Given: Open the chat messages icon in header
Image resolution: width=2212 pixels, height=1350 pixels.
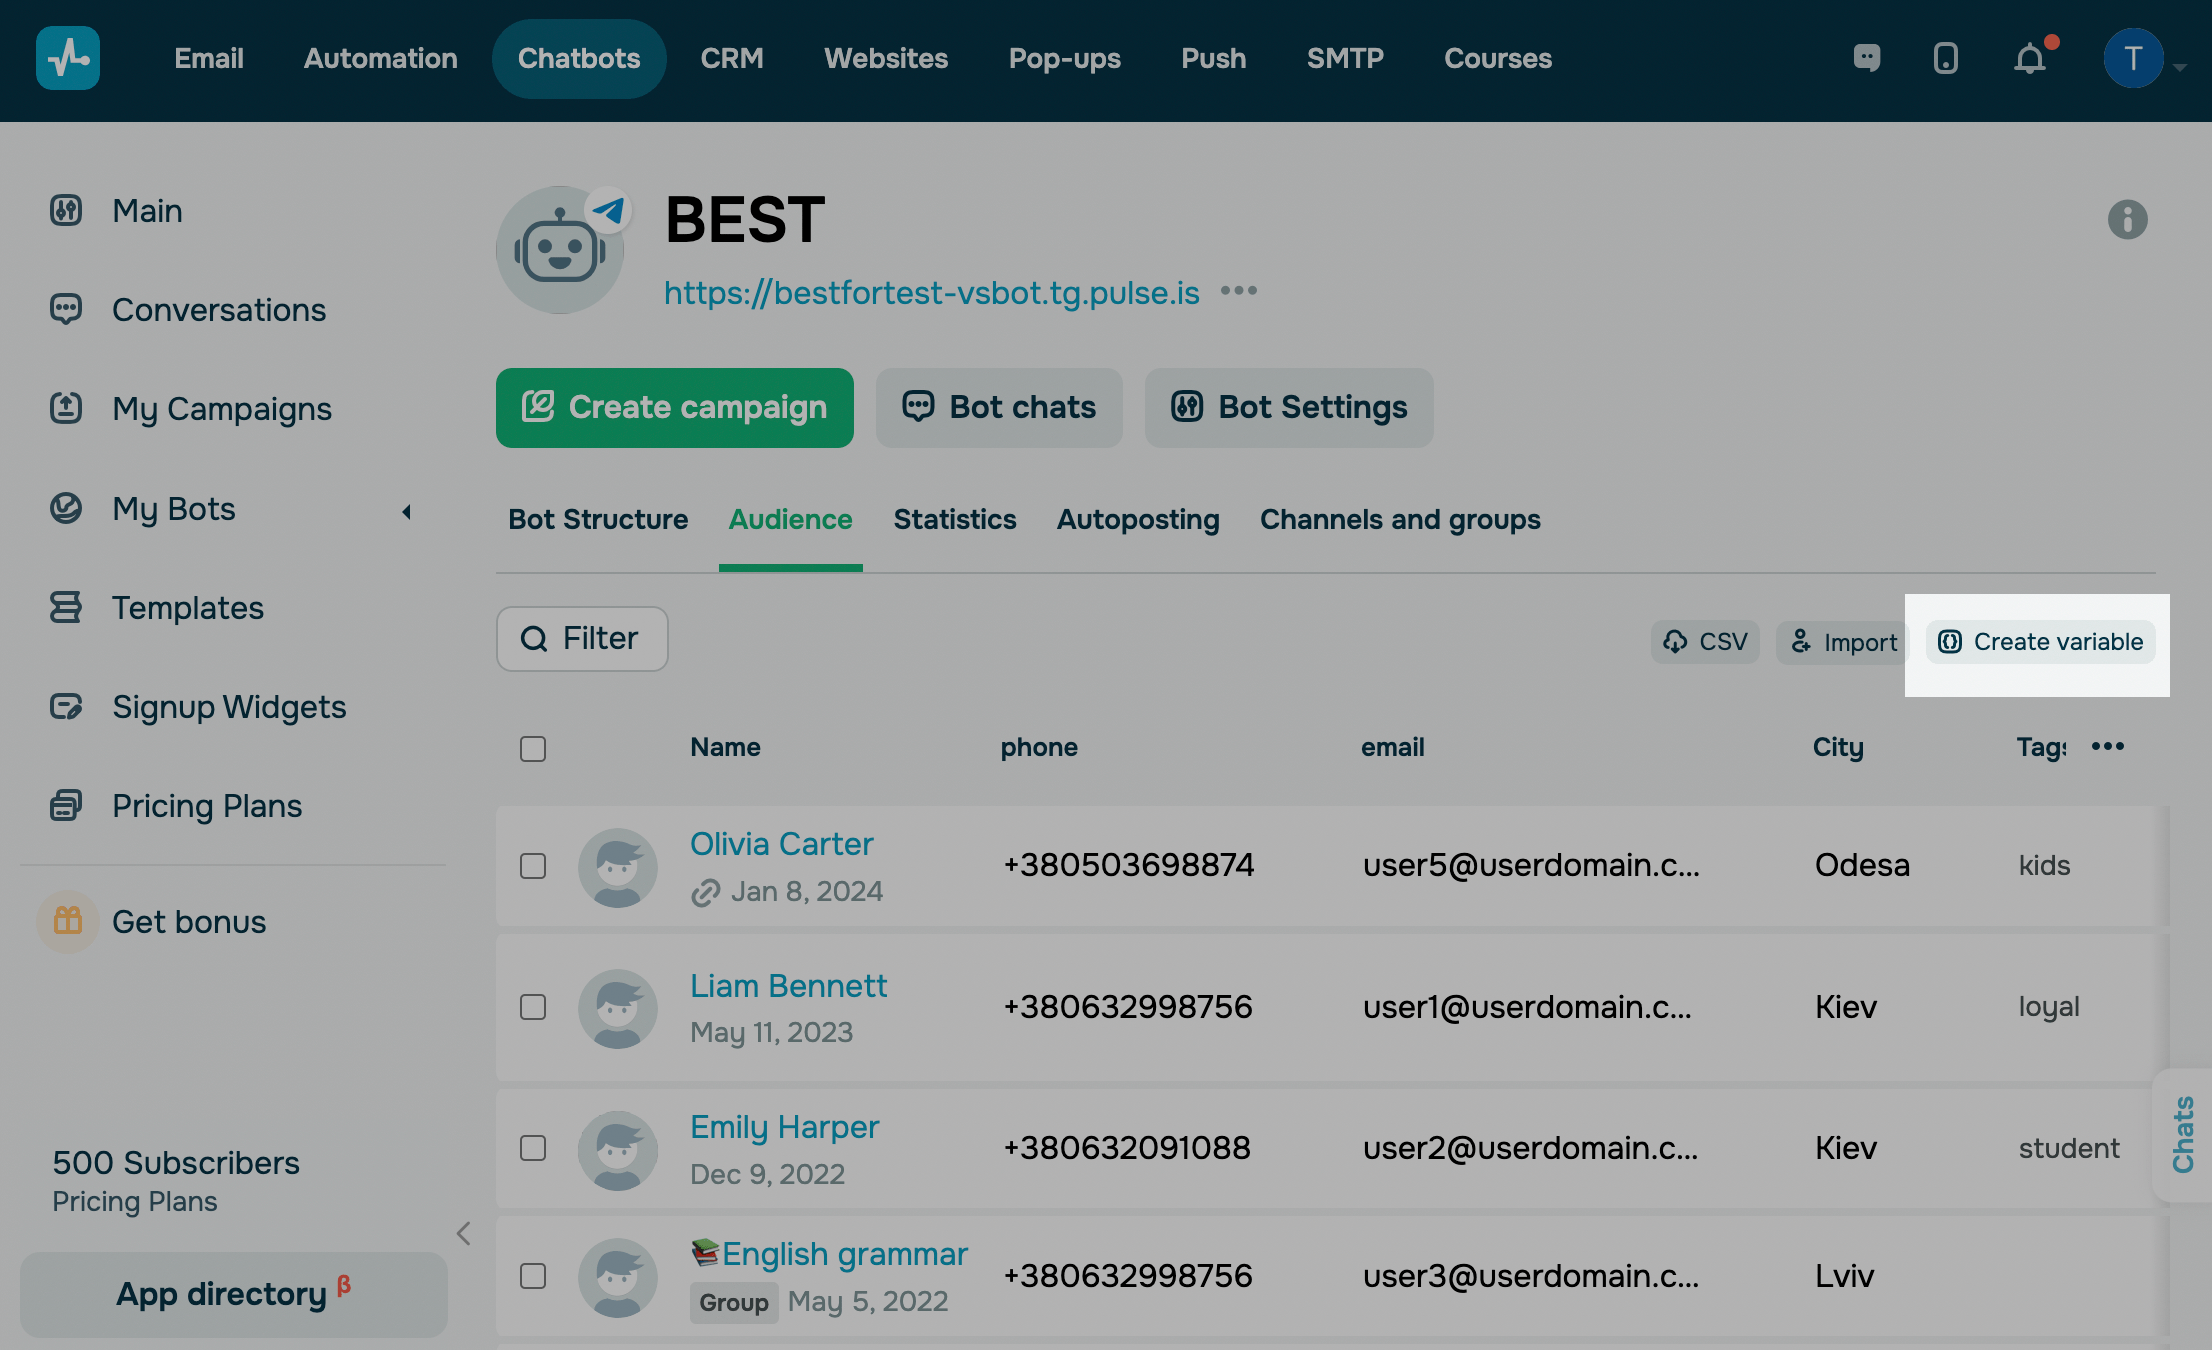Looking at the screenshot, I should point(1866,58).
